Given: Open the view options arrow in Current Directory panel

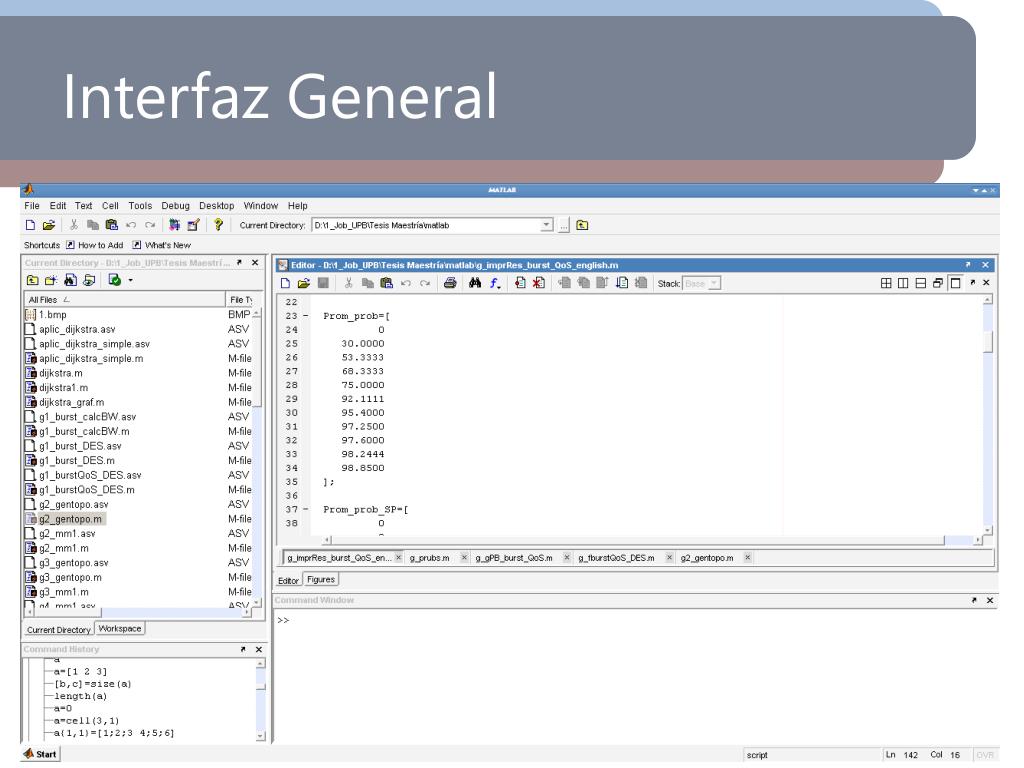Looking at the screenshot, I should pyautogui.click(x=131, y=280).
